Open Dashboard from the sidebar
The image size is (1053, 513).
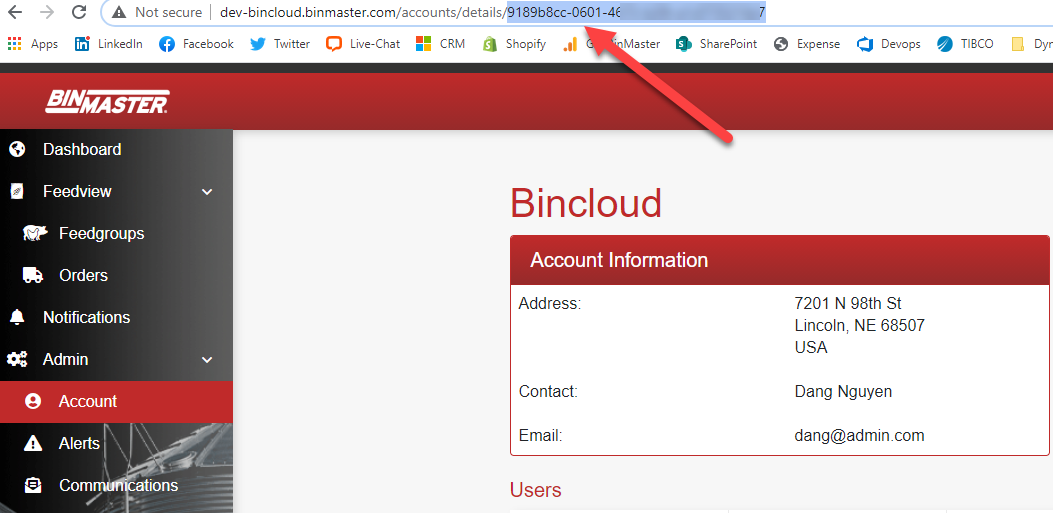point(116,149)
